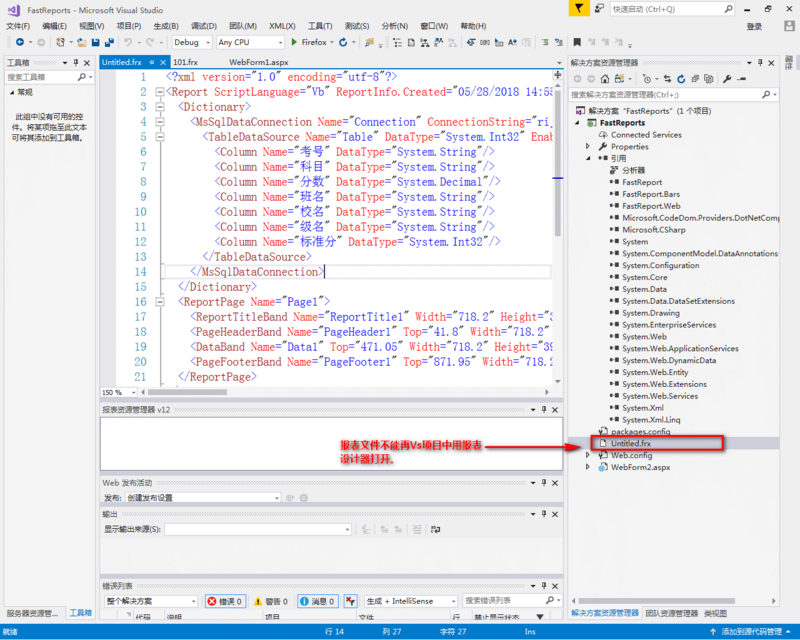Switch to the WebForm1.aspx tab
The image size is (800, 640).
259,62
